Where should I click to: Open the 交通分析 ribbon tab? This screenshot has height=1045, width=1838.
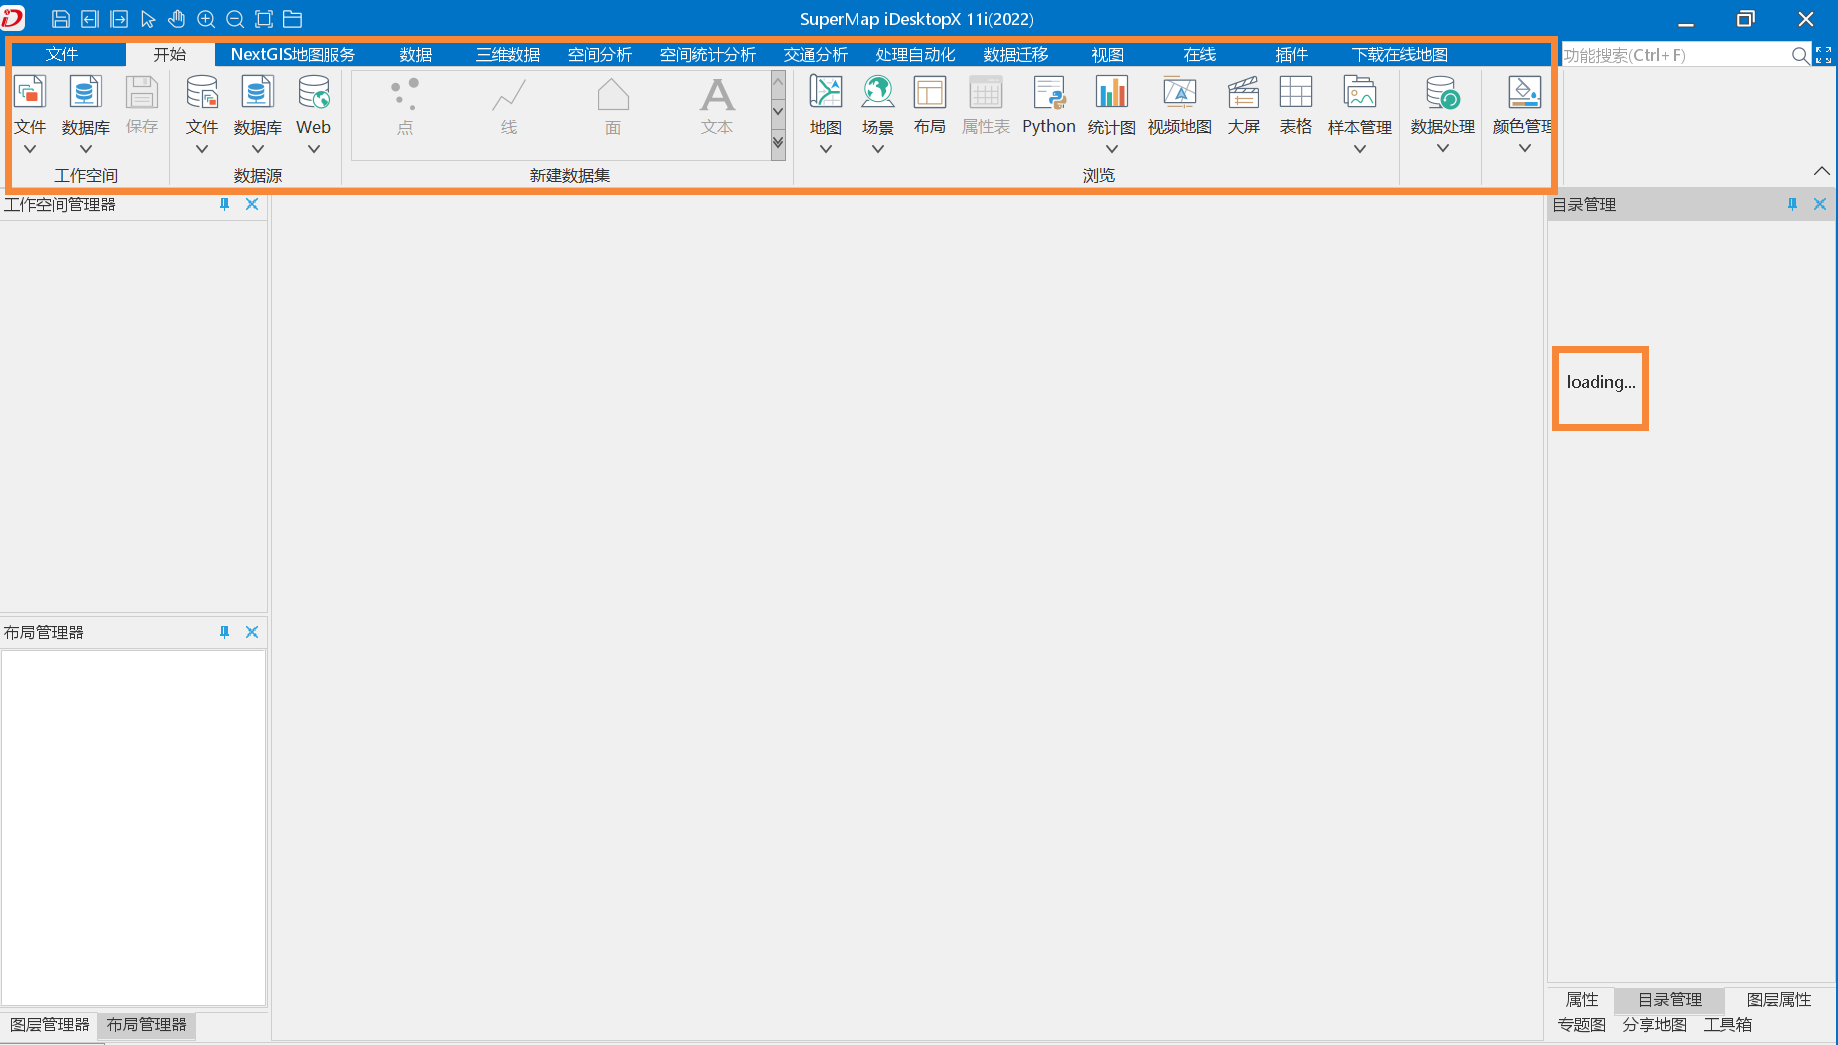(816, 54)
